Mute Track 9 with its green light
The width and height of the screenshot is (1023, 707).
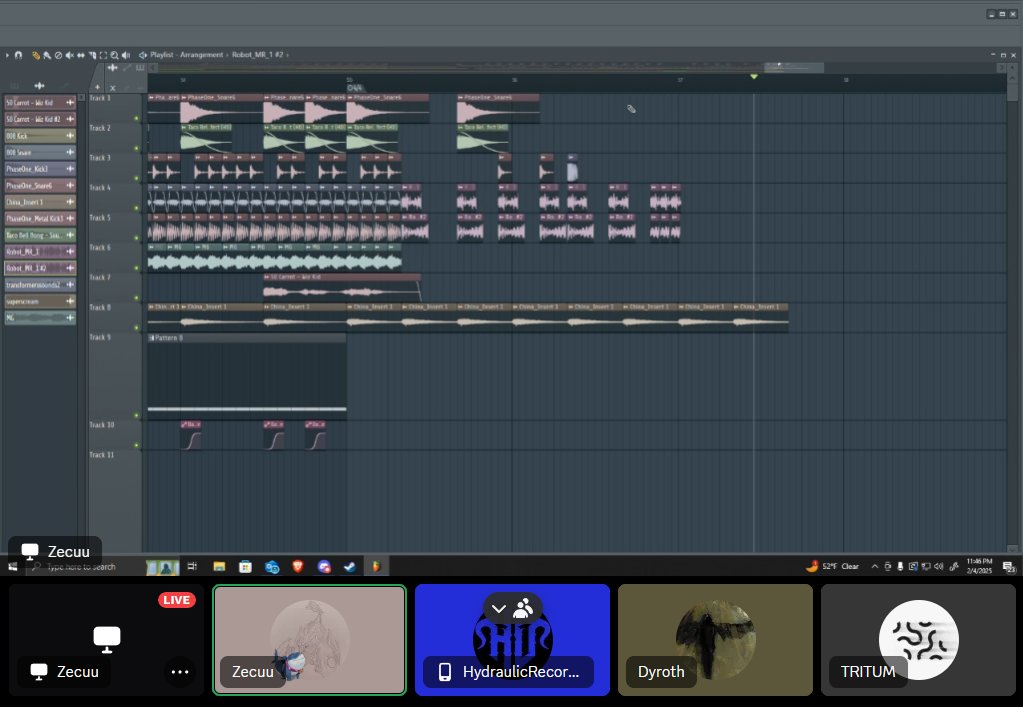136,415
